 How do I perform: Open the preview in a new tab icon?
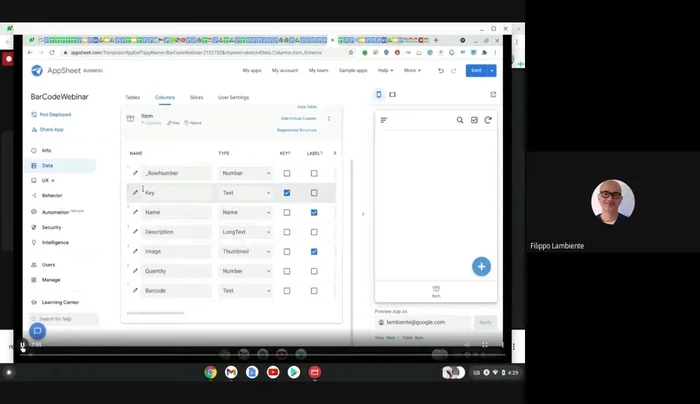pyautogui.click(x=493, y=95)
